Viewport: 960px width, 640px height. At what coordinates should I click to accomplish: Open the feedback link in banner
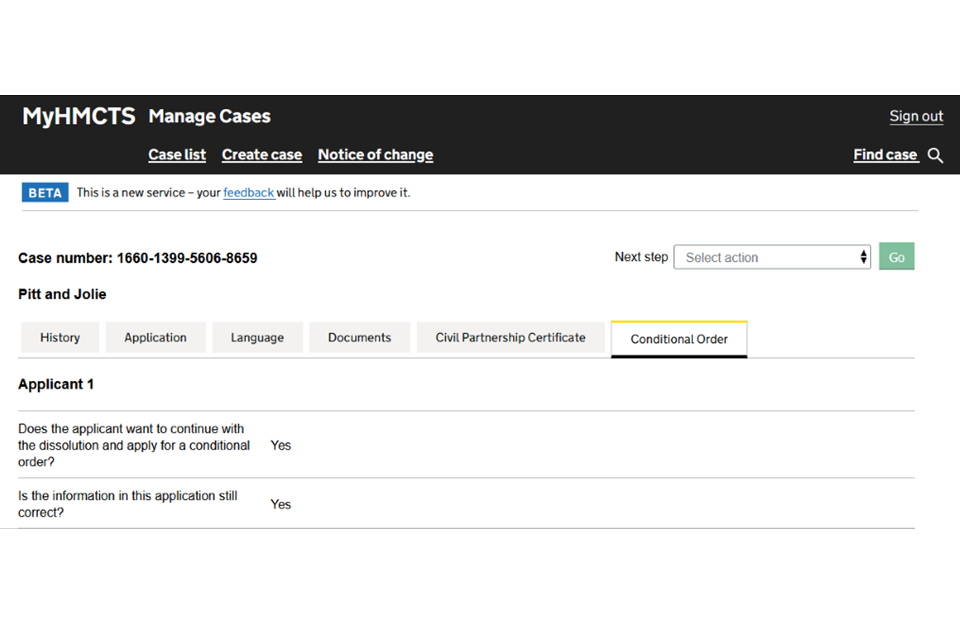pyautogui.click(x=248, y=193)
